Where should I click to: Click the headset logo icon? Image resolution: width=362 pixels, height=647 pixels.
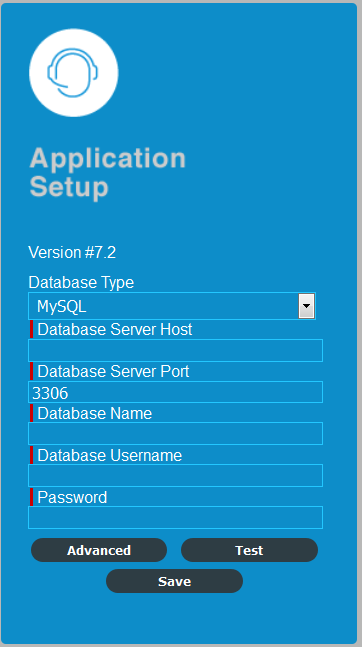click(73, 73)
